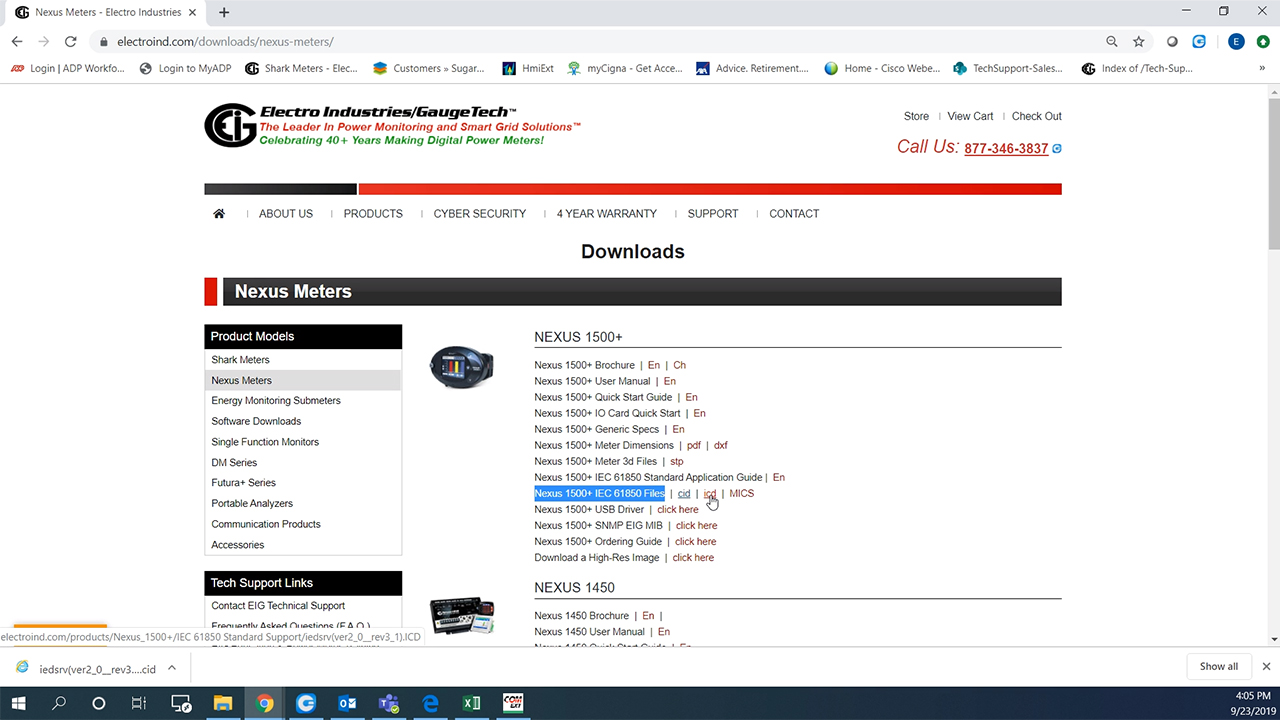The height and width of the screenshot is (720, 1280).
Task: Select Futura+ Series in sidebar
Action: (243, 483)
